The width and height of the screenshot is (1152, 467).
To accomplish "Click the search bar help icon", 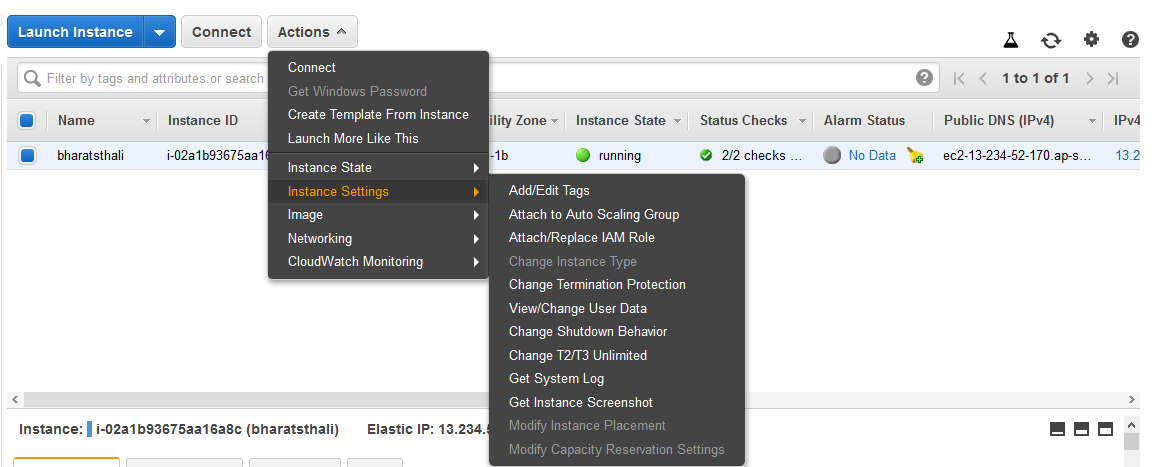I will [924, 78].
